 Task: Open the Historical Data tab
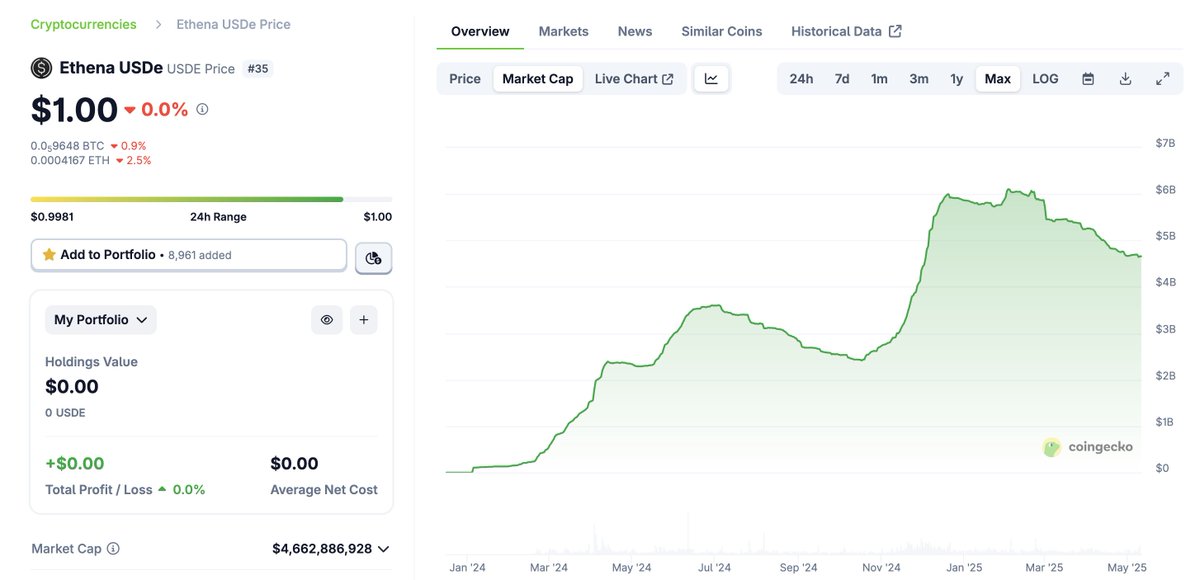point(846,31)
